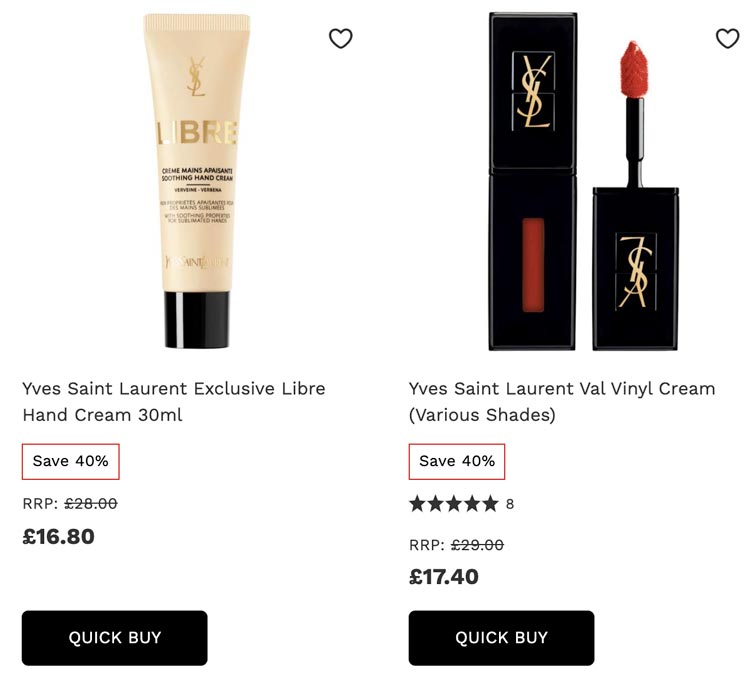
Task: Click the Save 40% badge under Vinyl Cream
Action: click(457, 461)
